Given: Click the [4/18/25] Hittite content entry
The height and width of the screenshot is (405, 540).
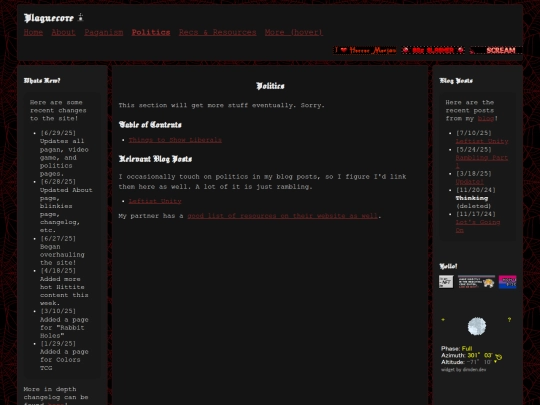Looking at the screenshot, I should point(64,287).
